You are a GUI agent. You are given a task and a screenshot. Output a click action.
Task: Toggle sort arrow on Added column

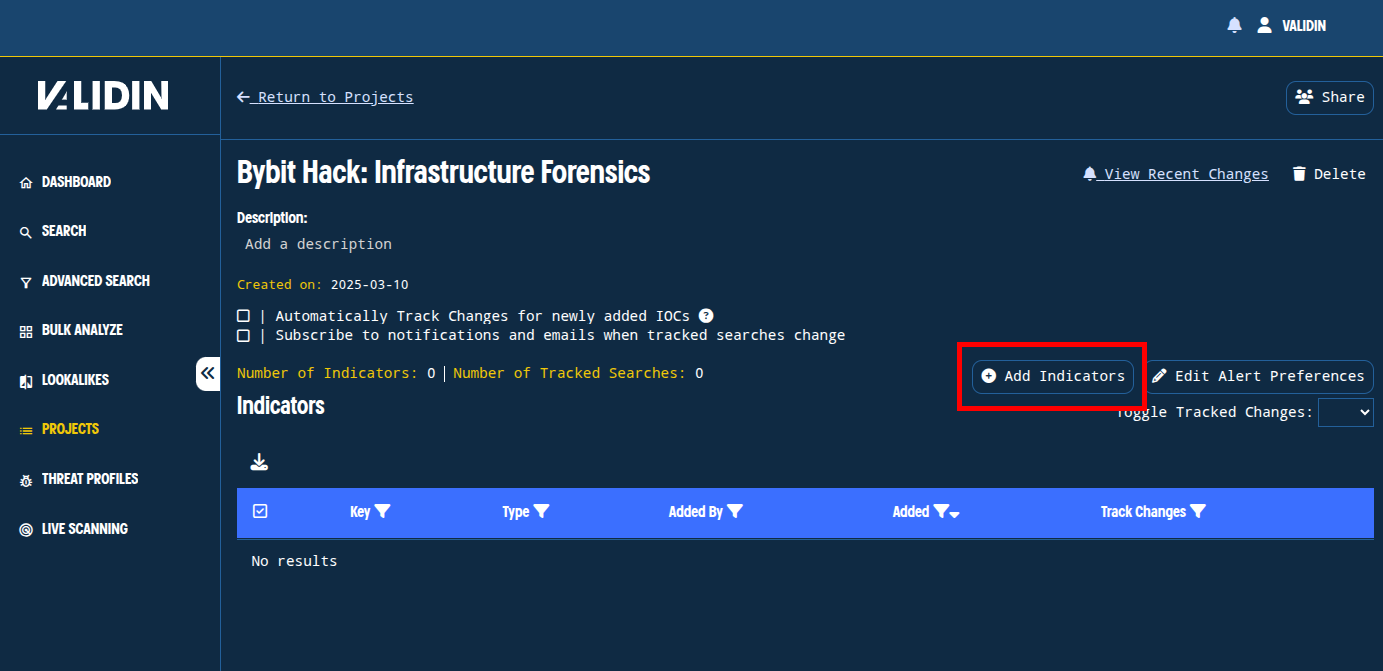point(955,514)
